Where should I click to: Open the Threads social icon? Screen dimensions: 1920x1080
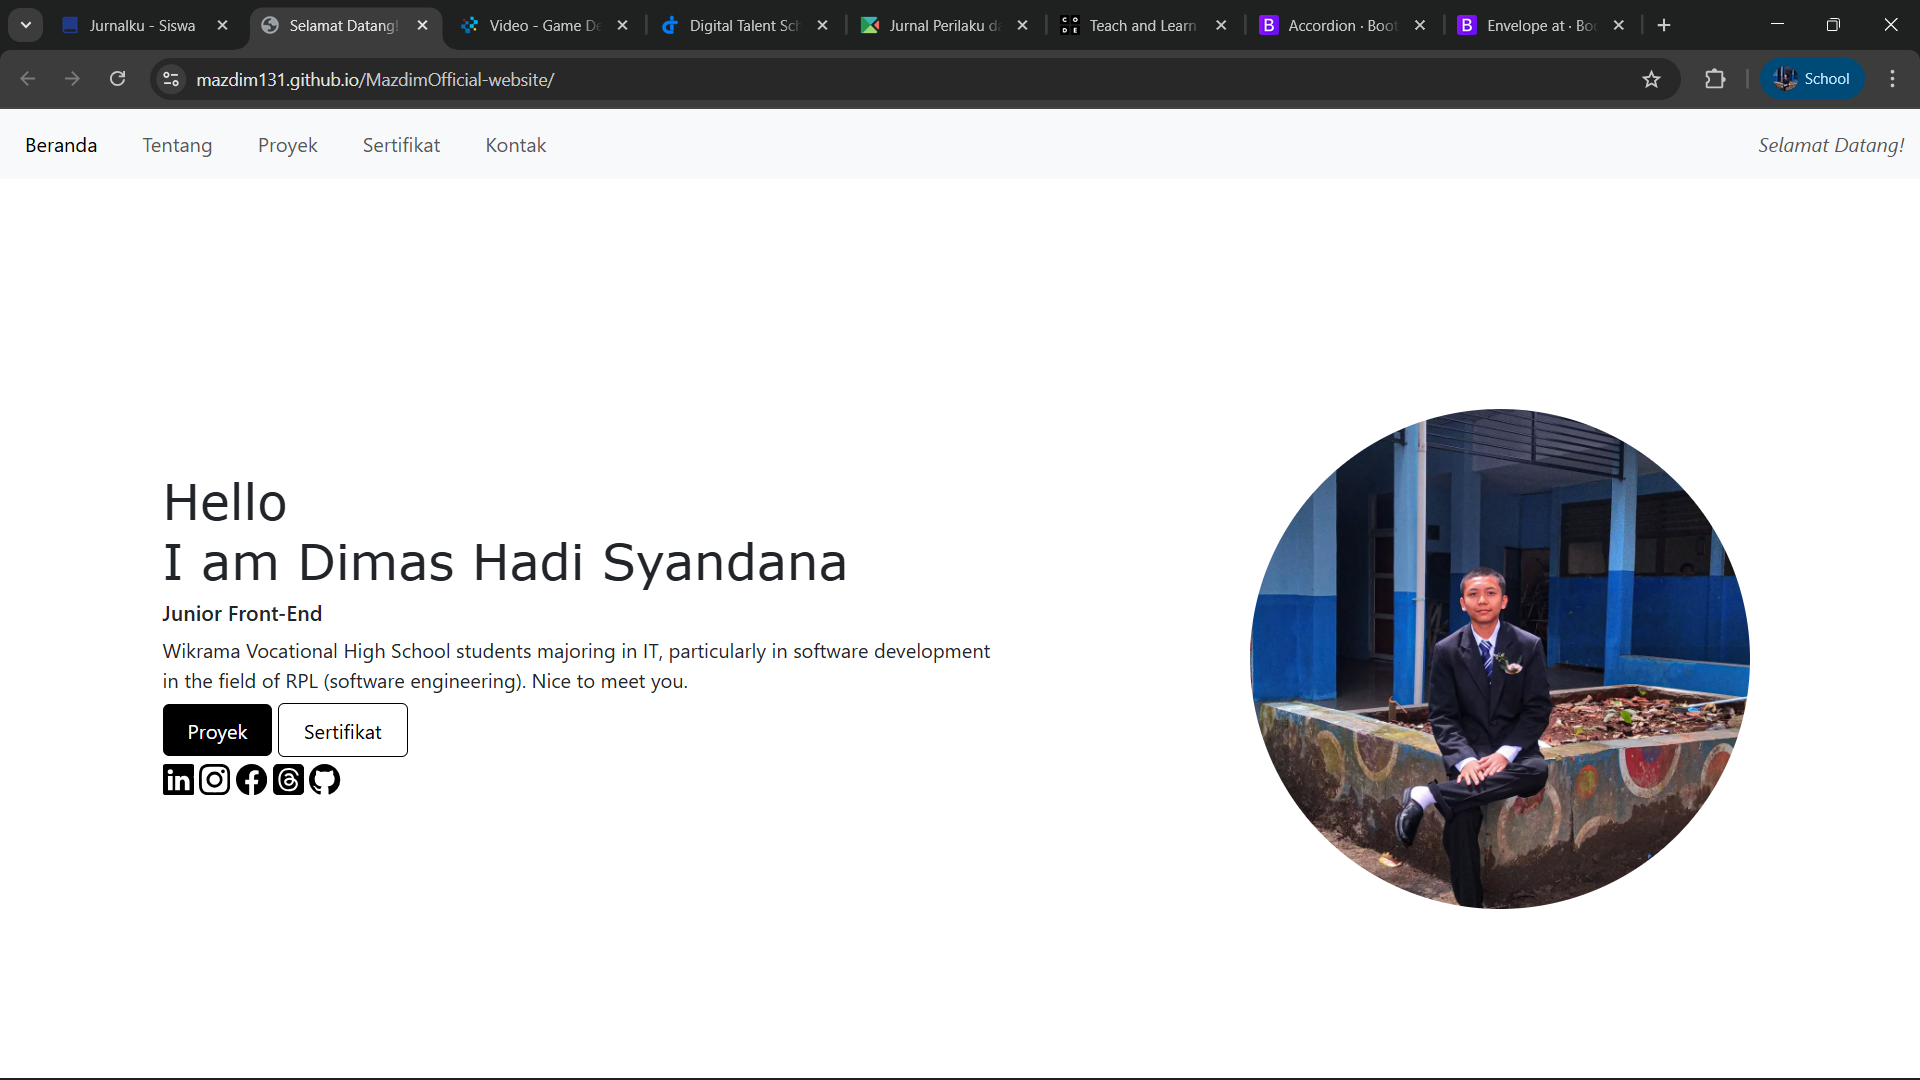[x=288, y=780]
